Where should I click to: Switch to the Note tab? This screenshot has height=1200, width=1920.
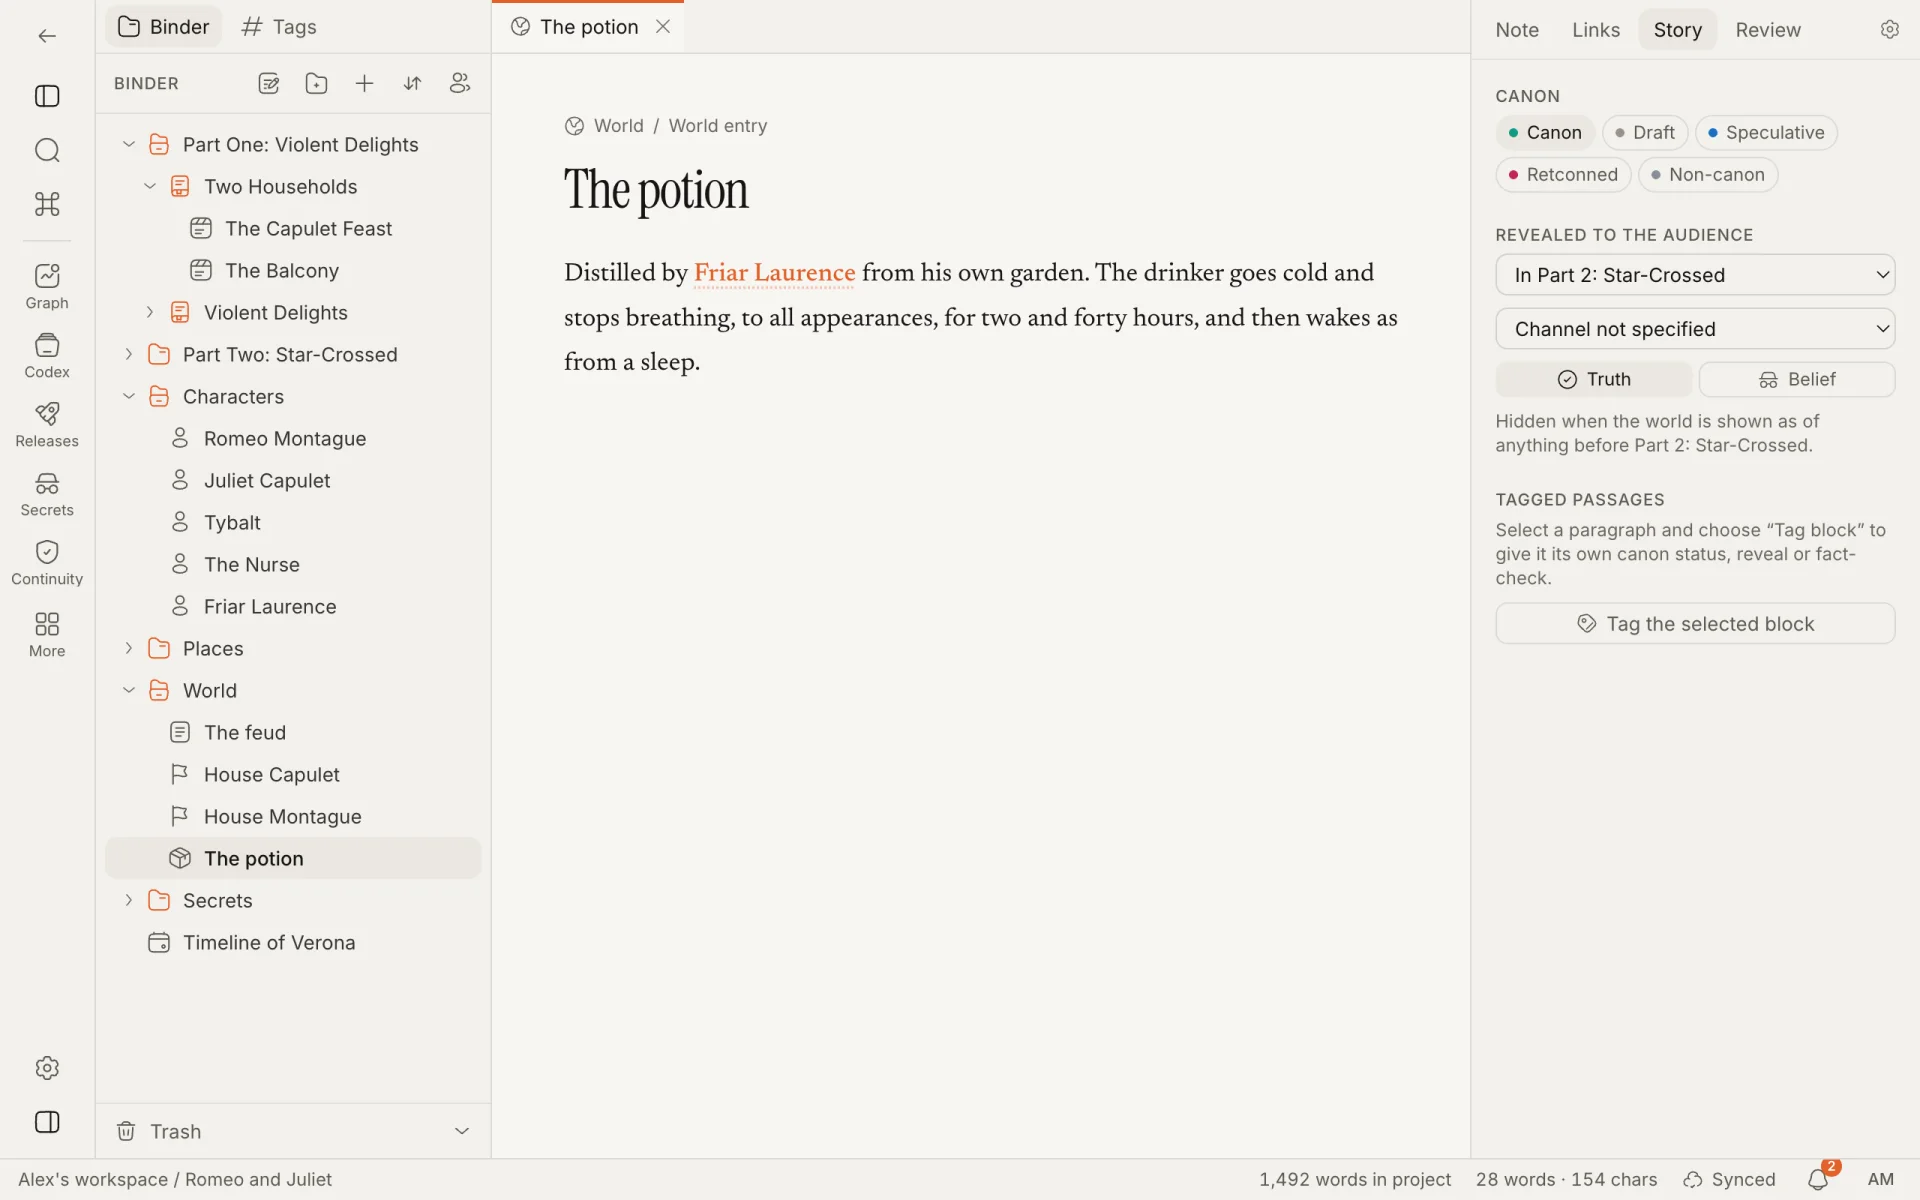pyautogui.click(x=1517, y=30)
